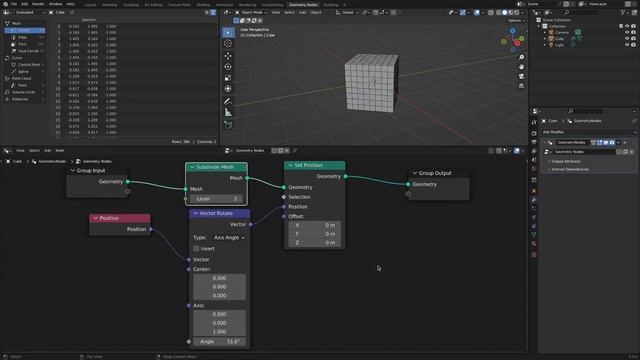Select the Cube object in outliner

click(560, 39)
